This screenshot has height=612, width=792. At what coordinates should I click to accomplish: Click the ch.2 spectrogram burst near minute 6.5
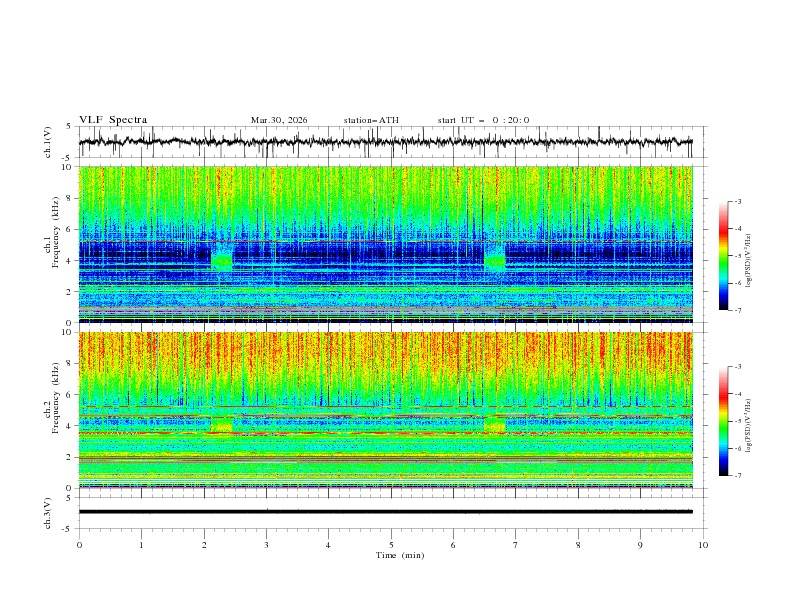pos(494,424)
